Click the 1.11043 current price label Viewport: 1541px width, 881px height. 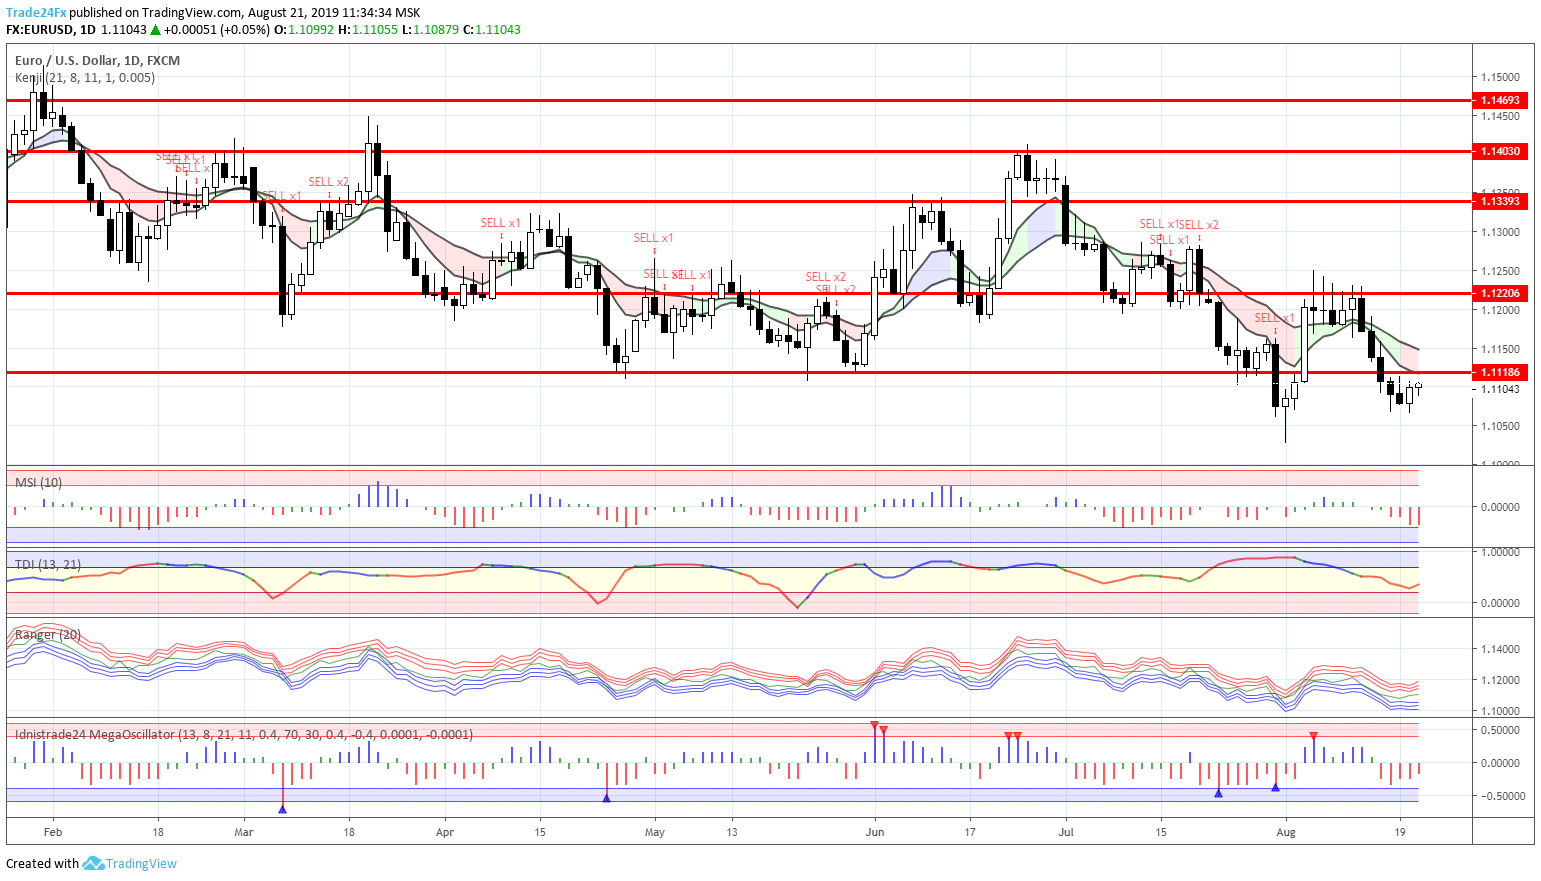[x=1500, y=388]
